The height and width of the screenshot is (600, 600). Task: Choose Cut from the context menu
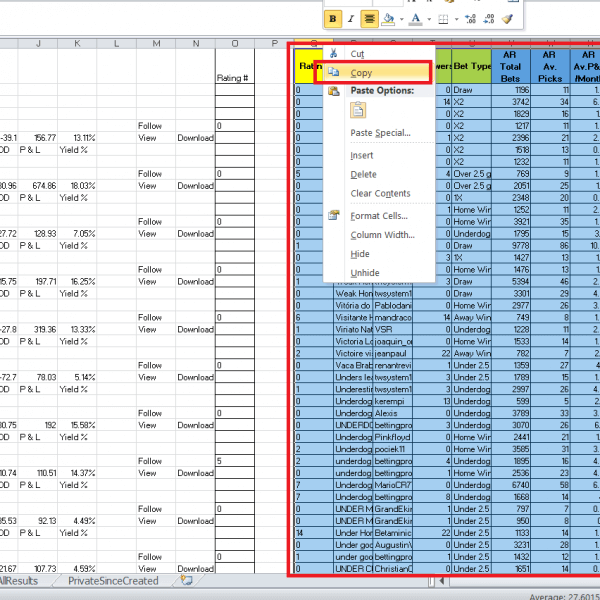379,54
